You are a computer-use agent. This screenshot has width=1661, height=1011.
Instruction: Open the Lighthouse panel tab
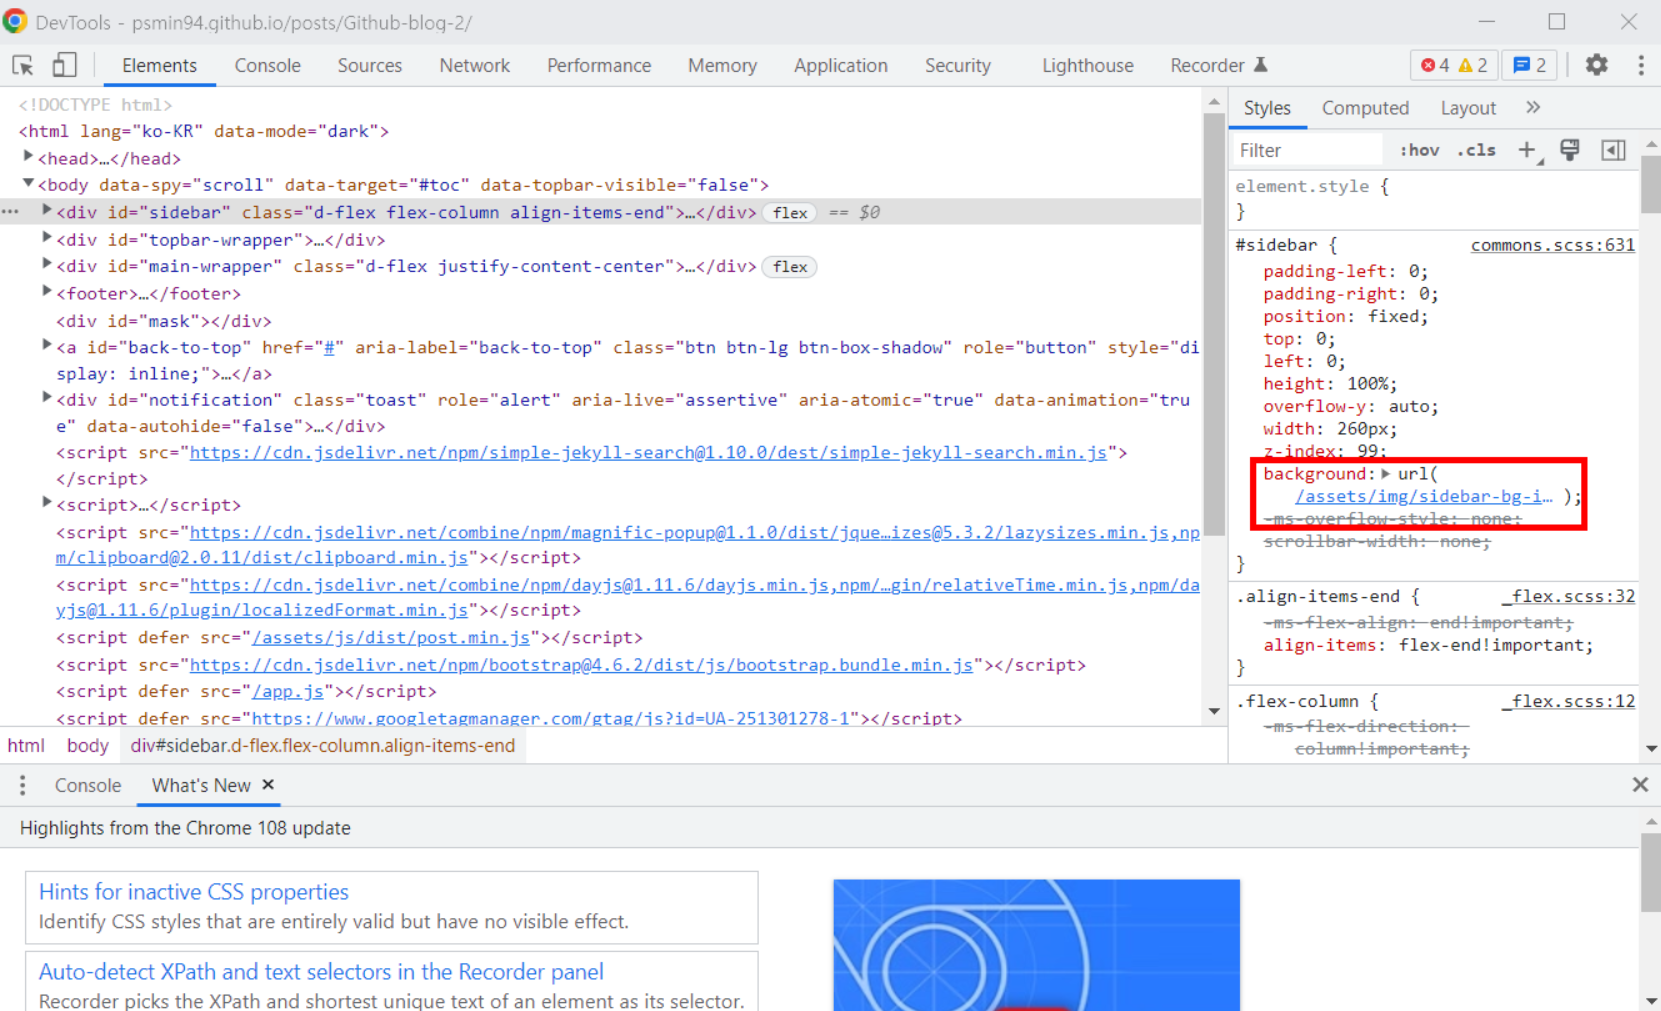[1087, 65]
